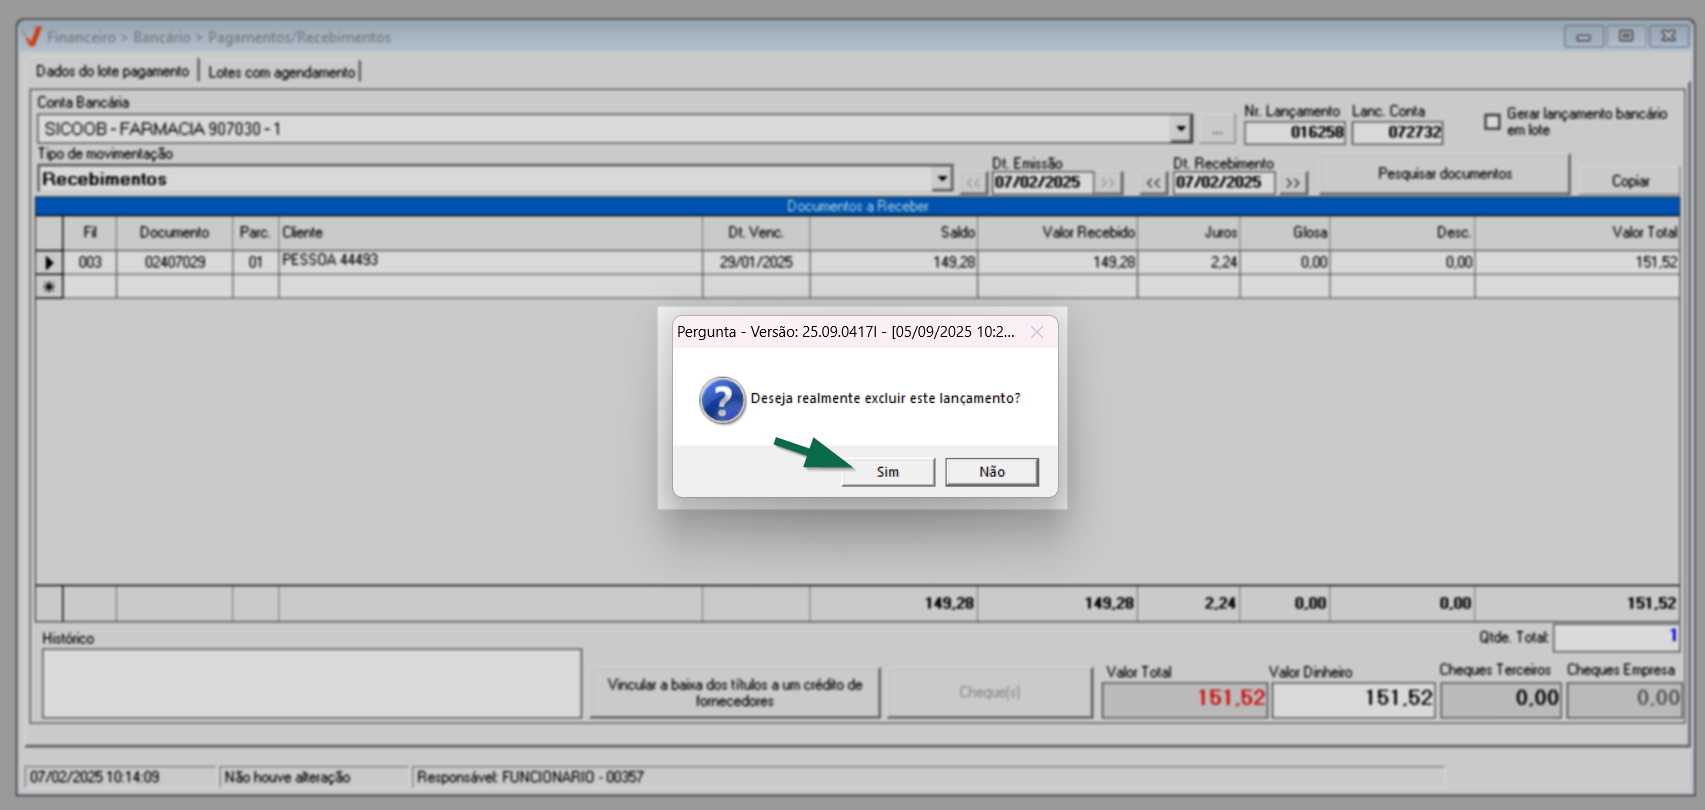Minimize the Pagamentos/Recebimentos window
Image resolution: width=1705 pixels, height=810 pixels.
coord(1584,37)
